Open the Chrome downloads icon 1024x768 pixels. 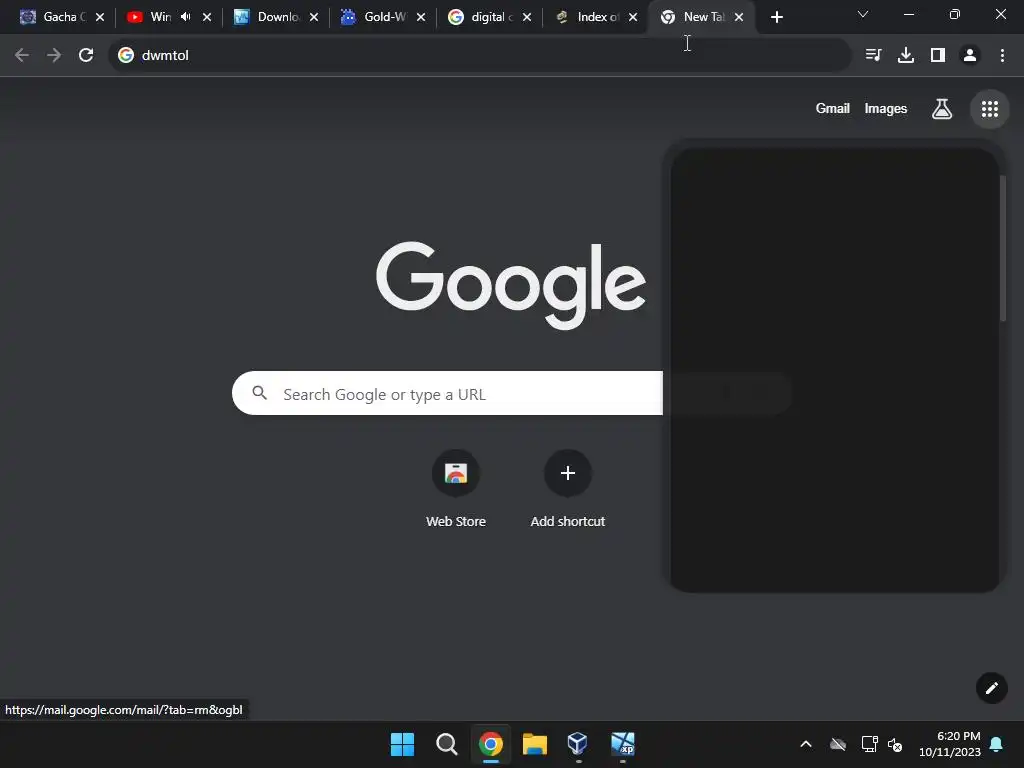click(906, 56)
